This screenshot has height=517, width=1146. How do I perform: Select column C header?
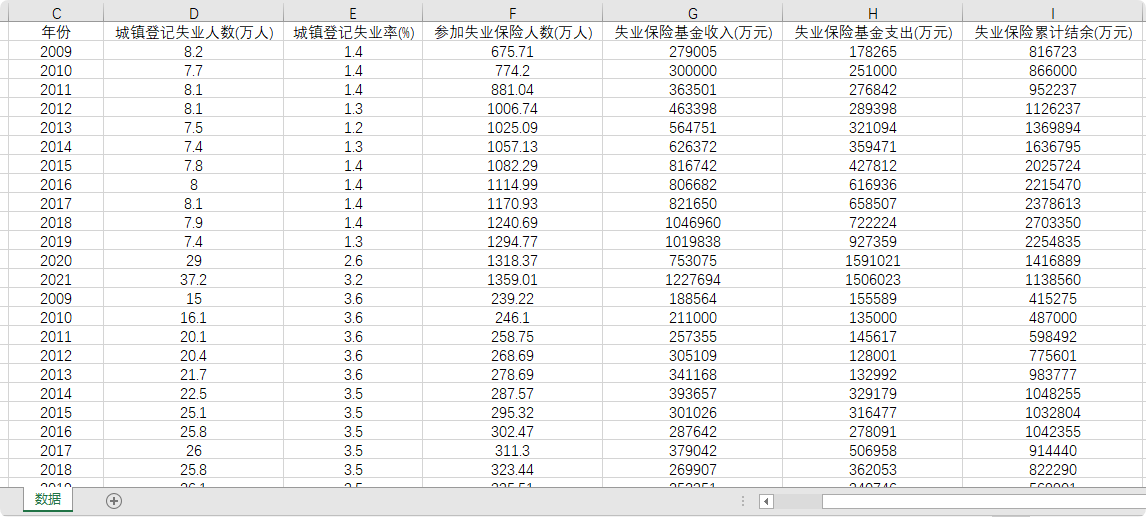56,12
